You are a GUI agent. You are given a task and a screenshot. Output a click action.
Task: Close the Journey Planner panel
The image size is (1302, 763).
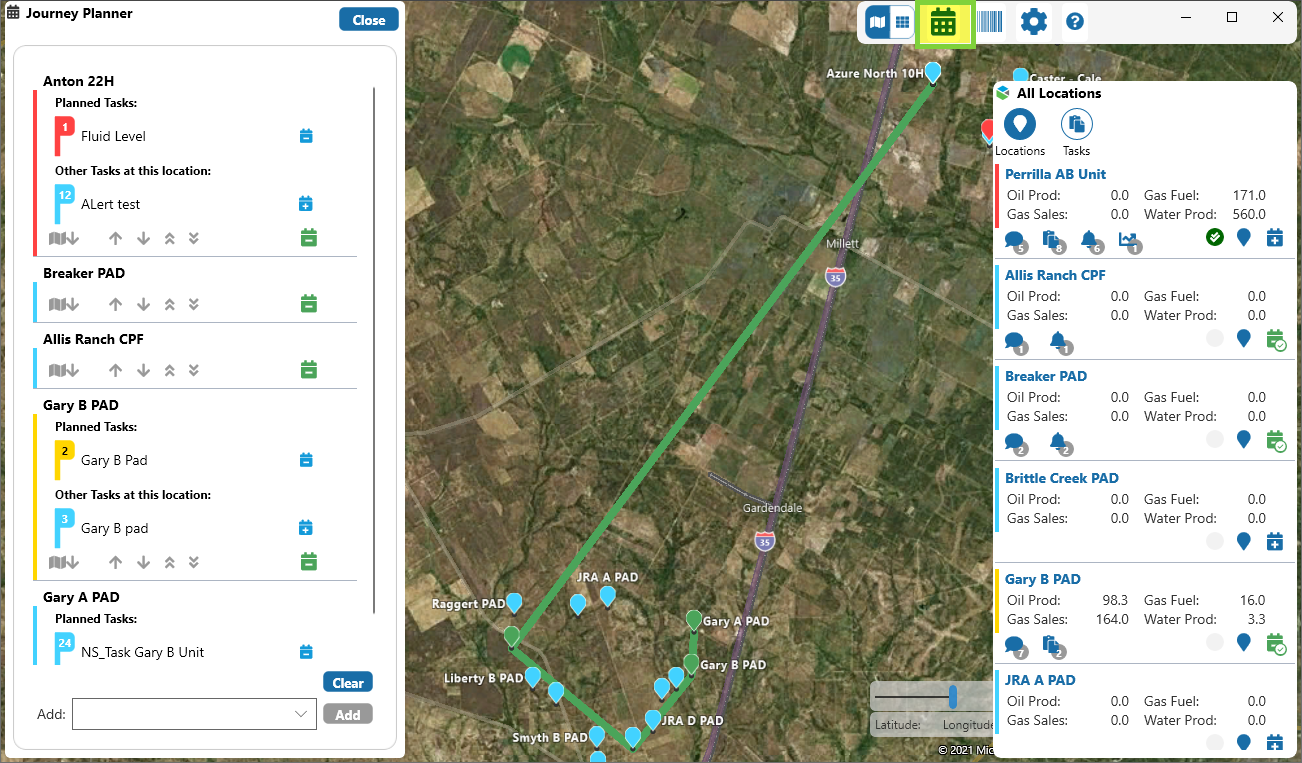click(369, 20)
